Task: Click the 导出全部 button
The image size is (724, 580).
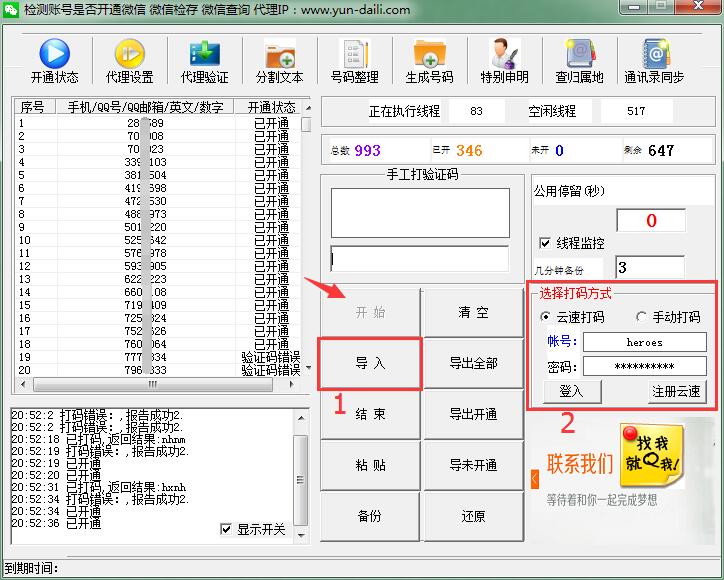Action: coord(474,363)
